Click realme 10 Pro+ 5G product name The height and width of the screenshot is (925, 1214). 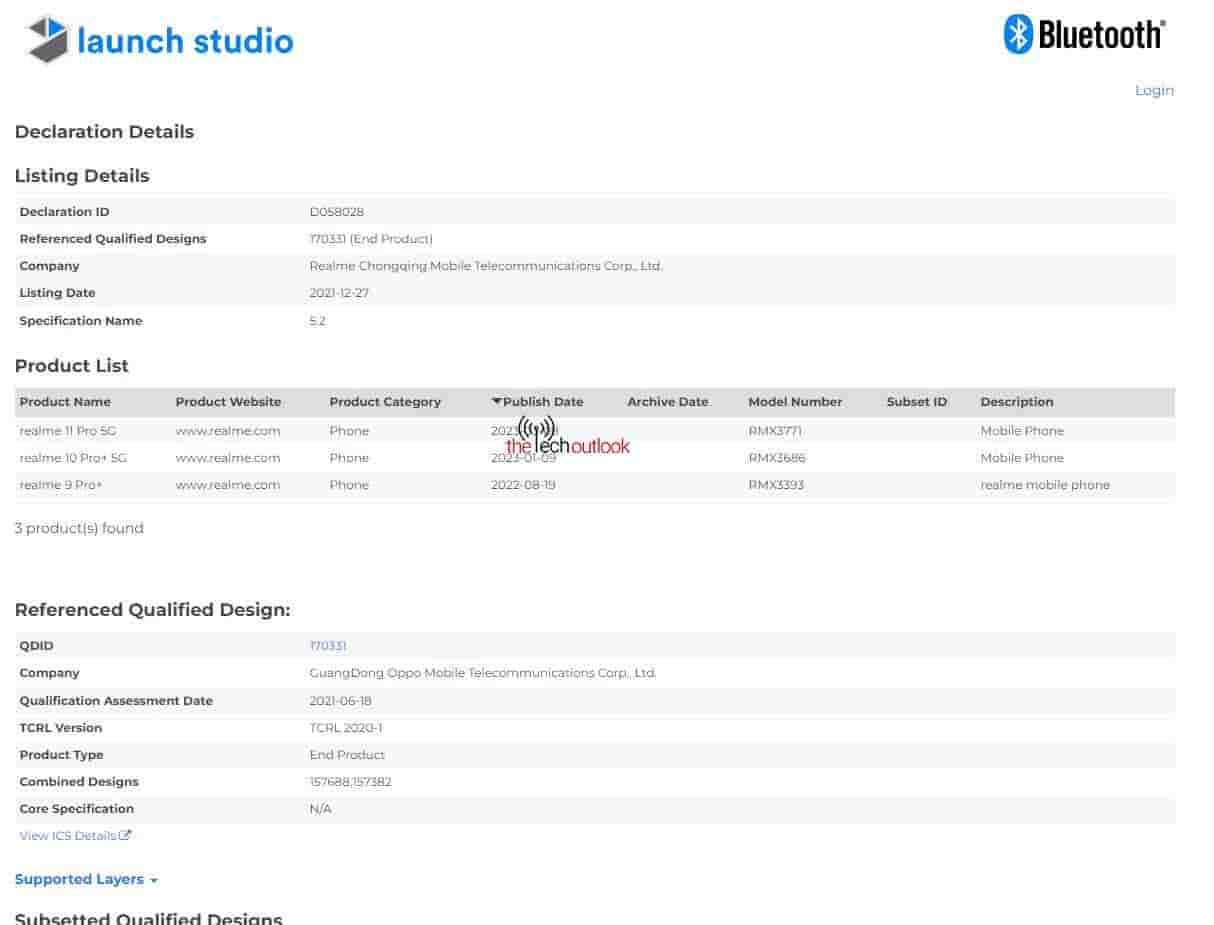pyautogui.click(x=73, y=458)
